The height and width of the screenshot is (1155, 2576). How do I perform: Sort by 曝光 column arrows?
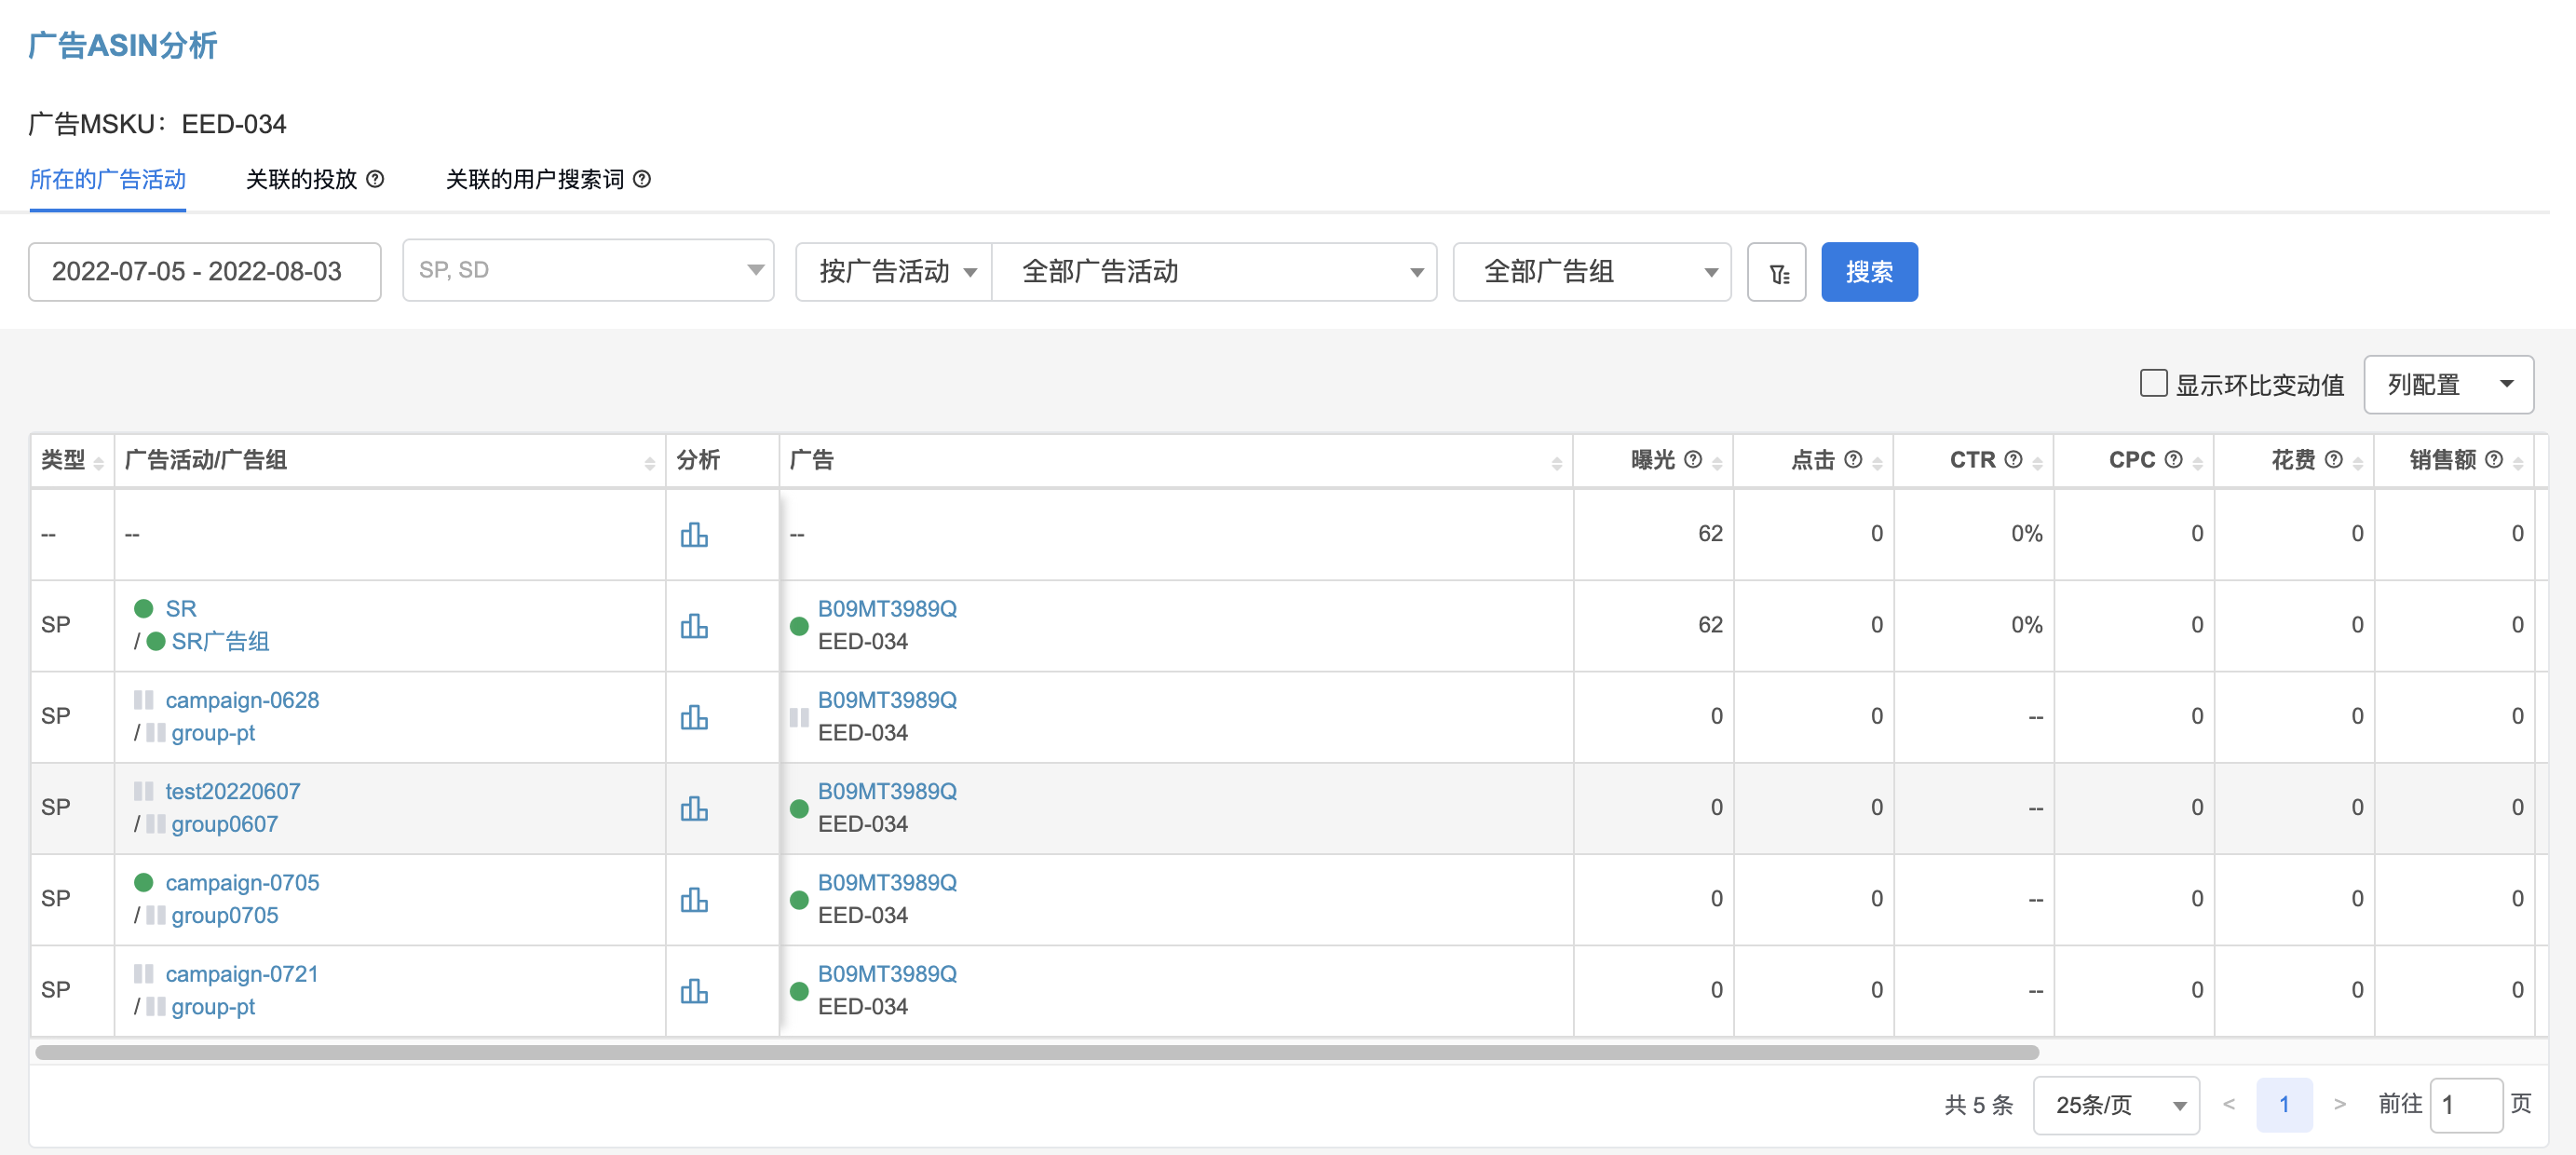pyautogui.click(x=1717, y=462)
